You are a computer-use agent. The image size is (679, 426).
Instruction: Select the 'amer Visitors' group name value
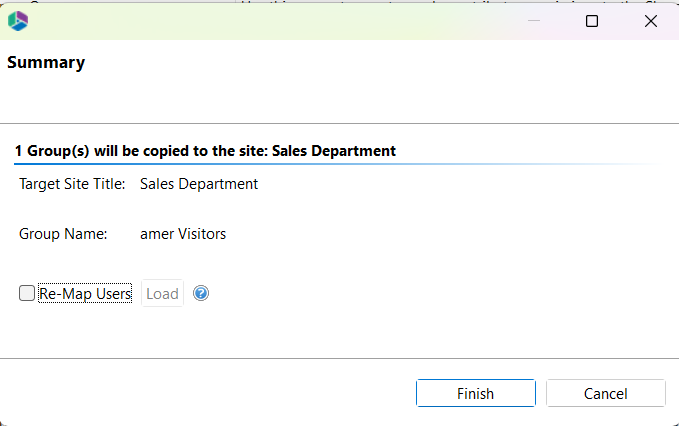click(x=183, y=234)
